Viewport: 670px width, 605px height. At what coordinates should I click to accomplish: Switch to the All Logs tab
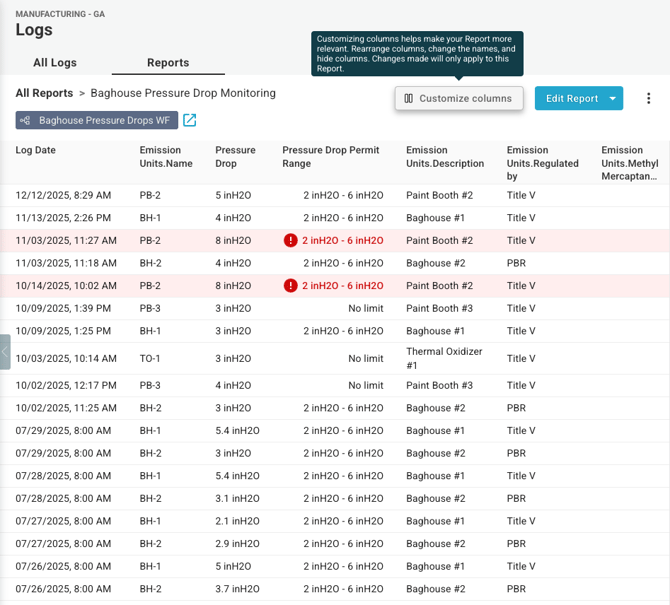coord(55,62)
